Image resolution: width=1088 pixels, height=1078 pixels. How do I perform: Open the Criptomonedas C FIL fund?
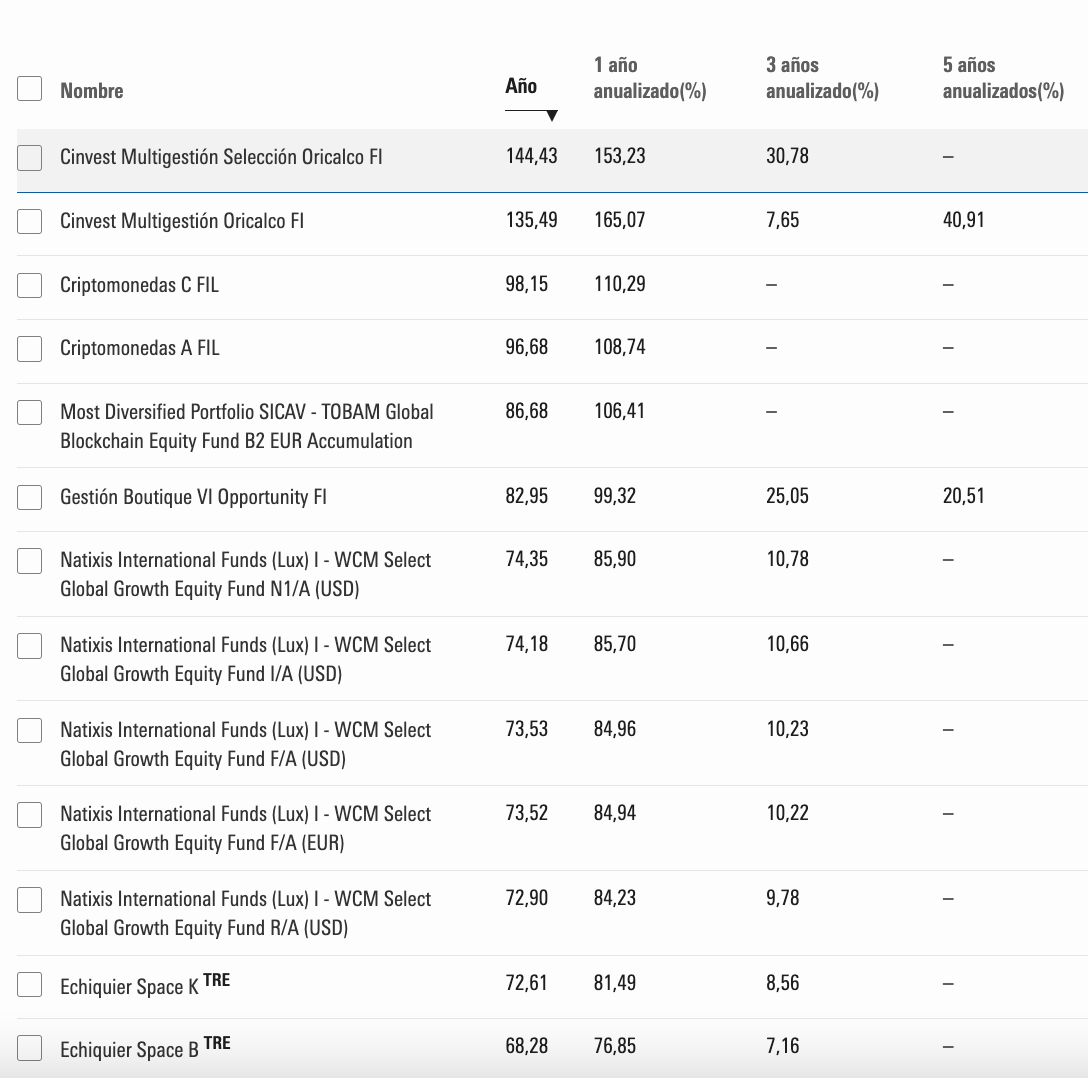[x=139, y=284]
